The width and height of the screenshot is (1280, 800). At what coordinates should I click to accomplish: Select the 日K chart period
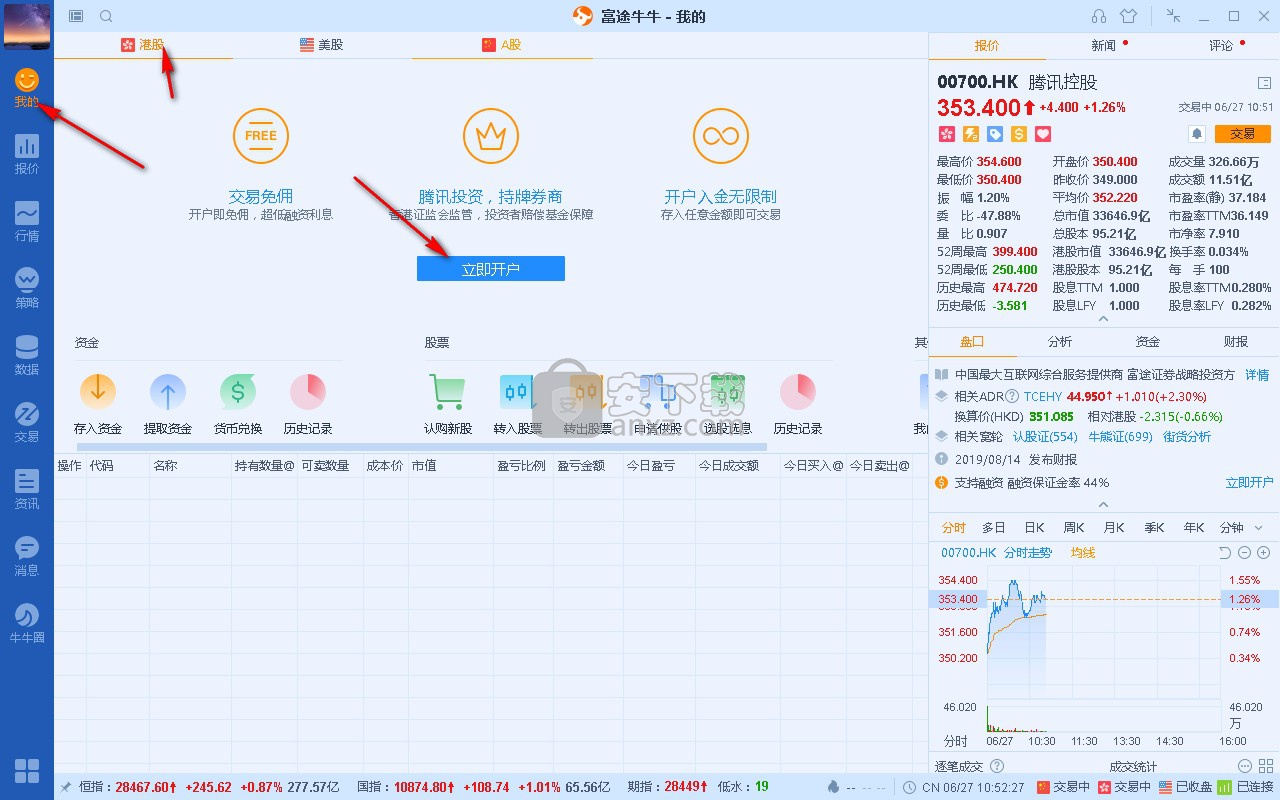coord(1034,528)
